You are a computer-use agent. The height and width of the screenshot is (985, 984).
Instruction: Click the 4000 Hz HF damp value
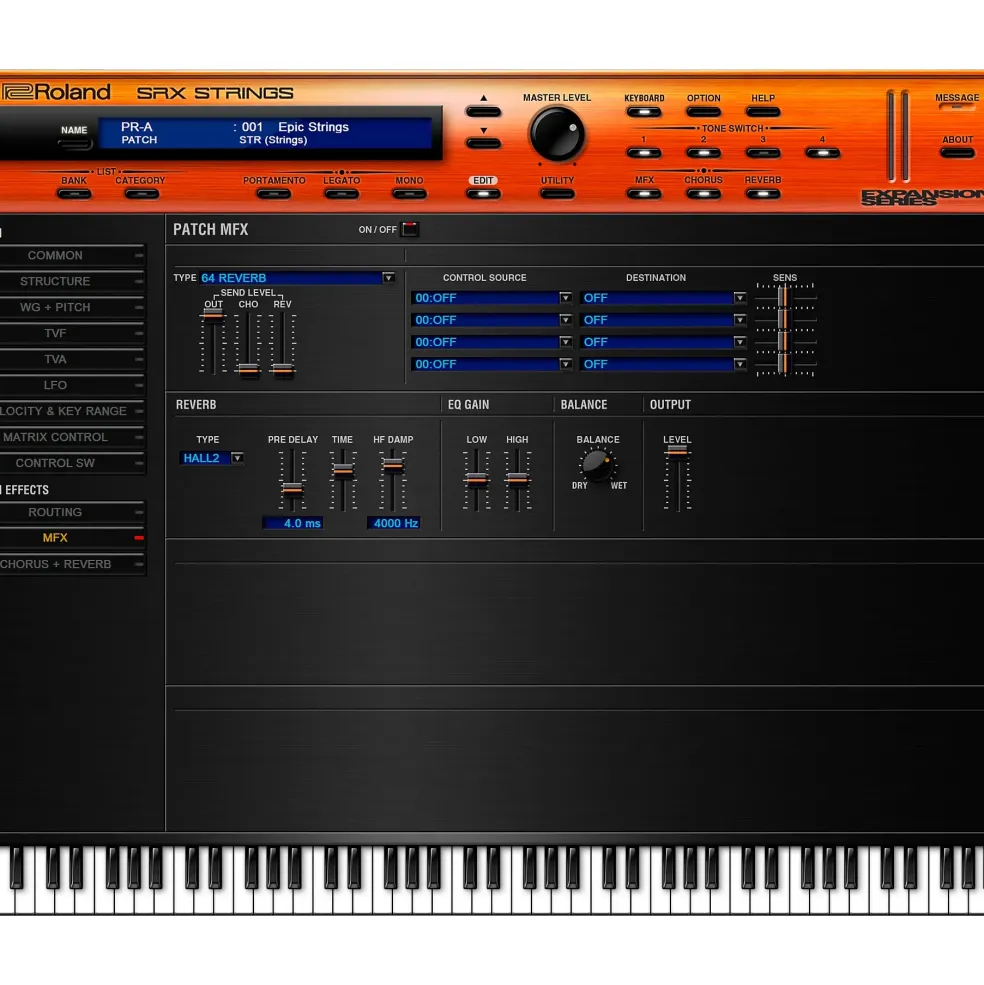[393, 523]
